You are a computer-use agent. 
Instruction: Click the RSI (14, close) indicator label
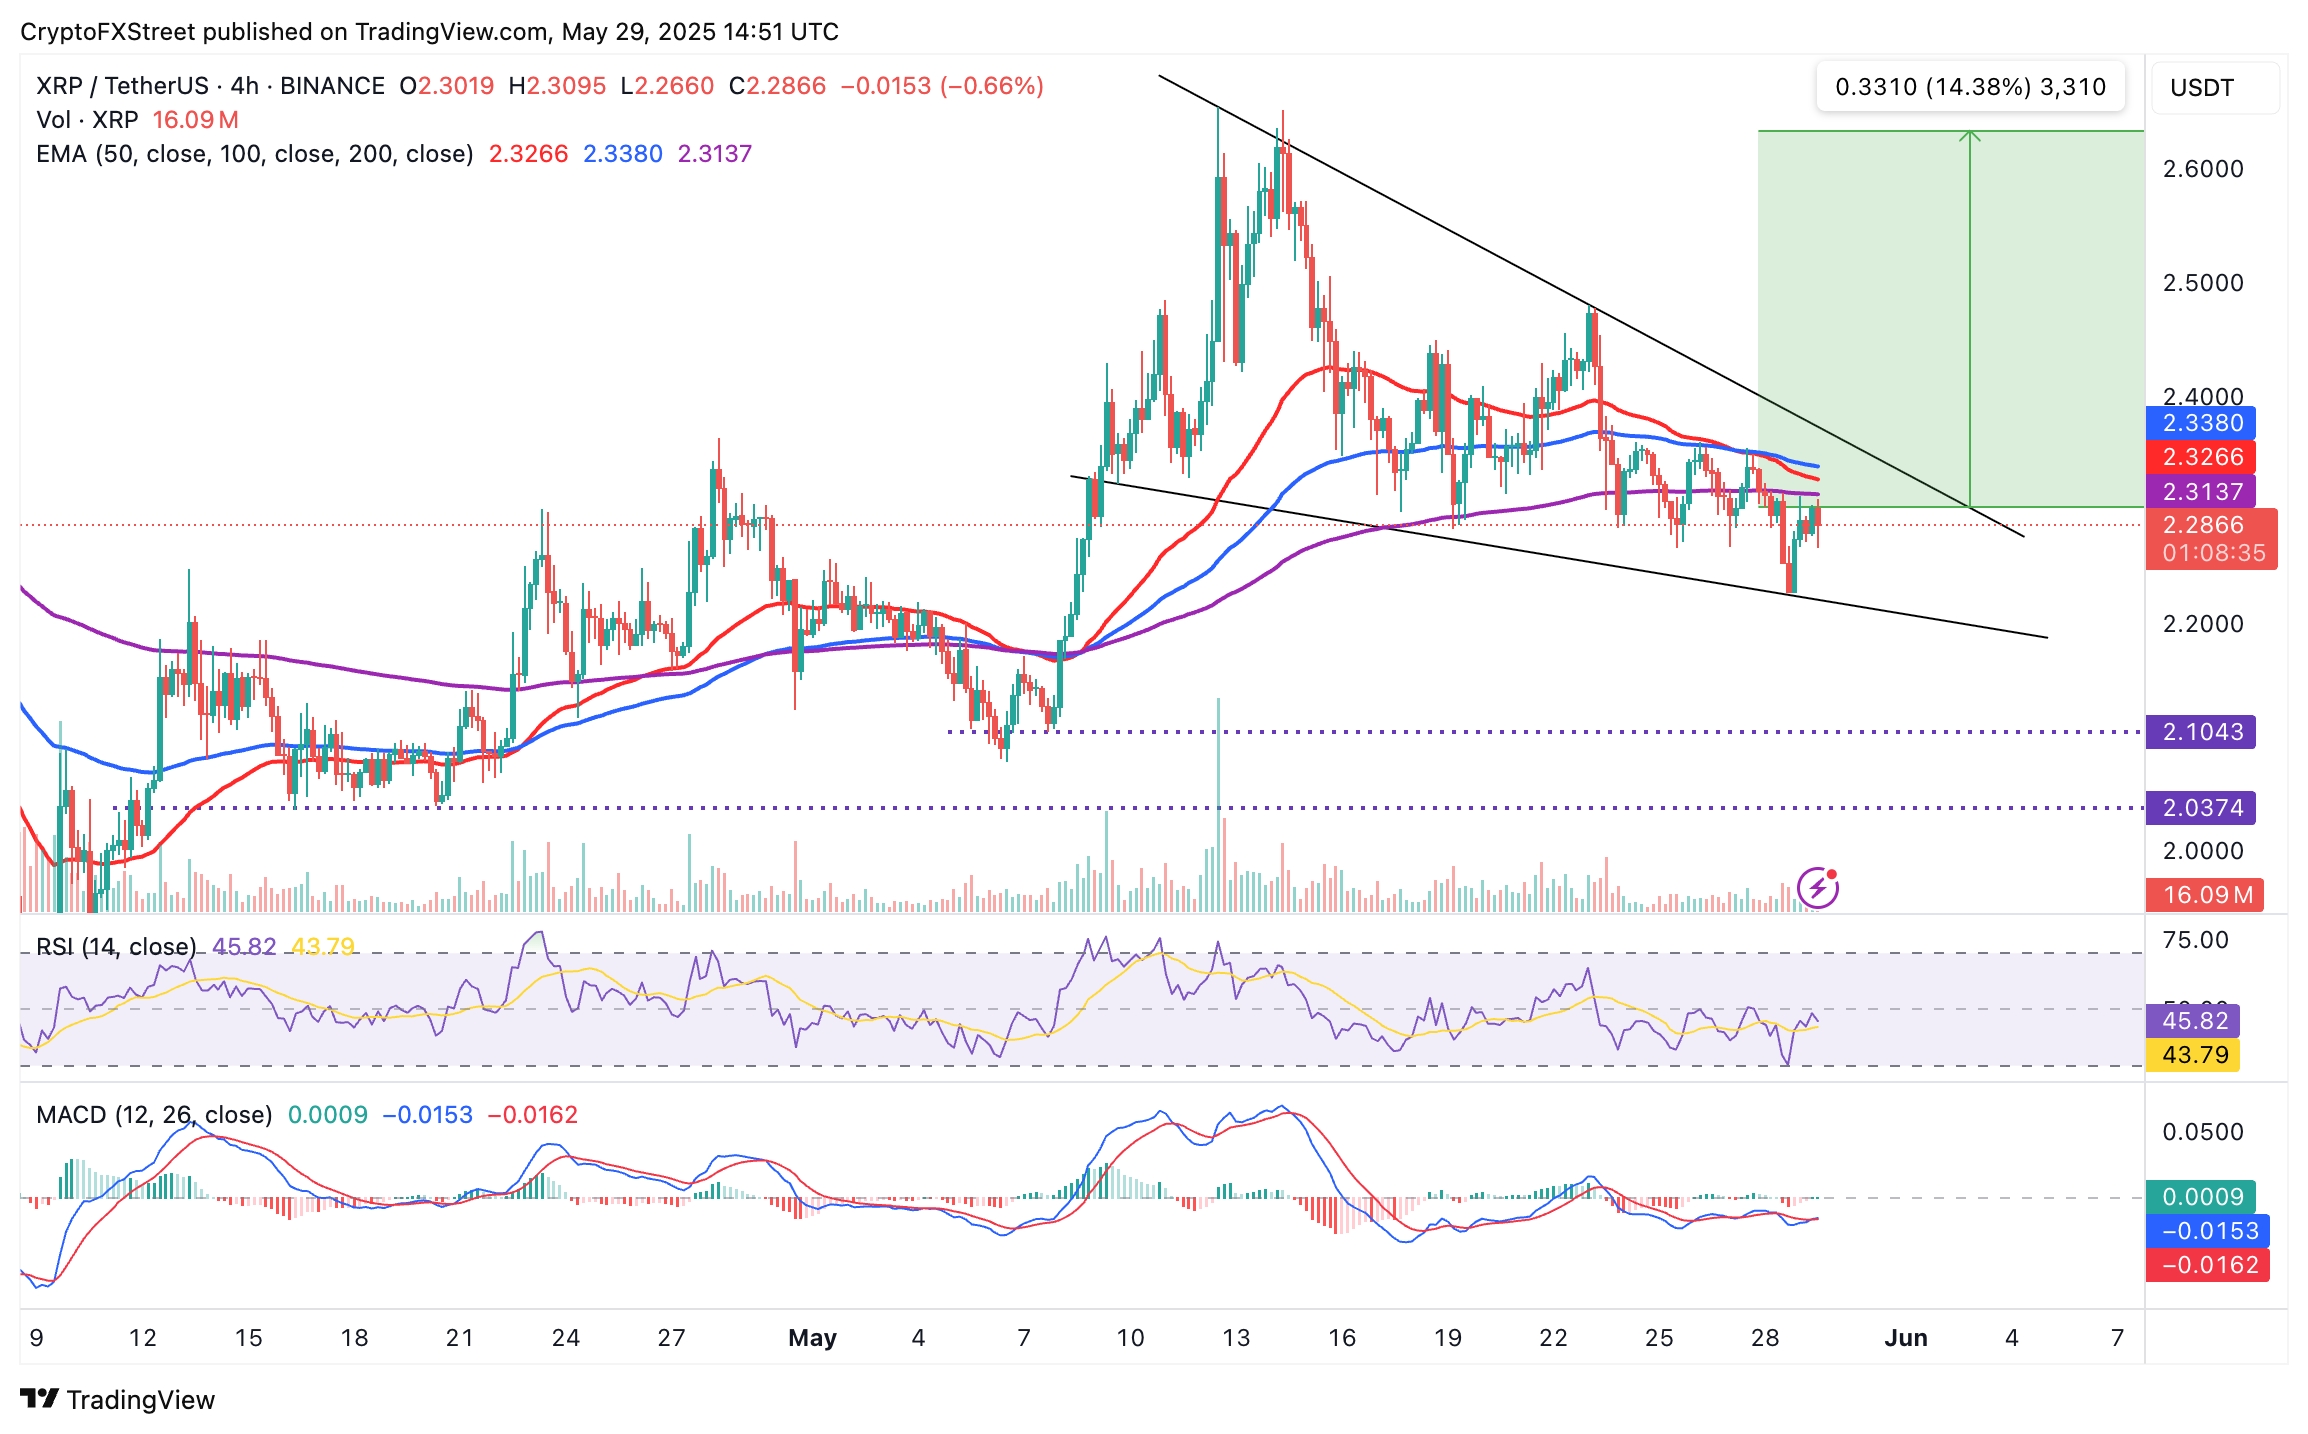116,946
